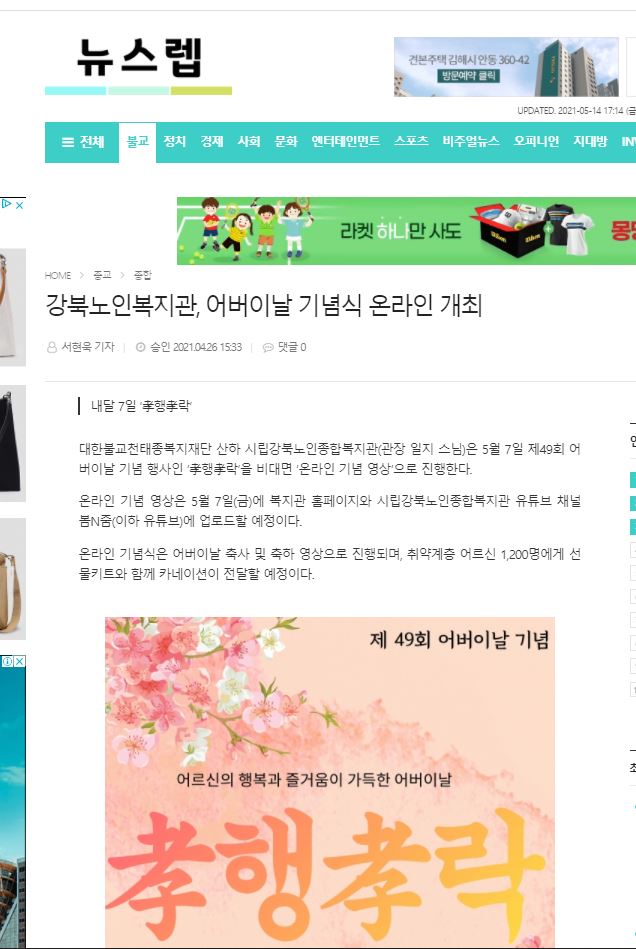Click the reporter person icon beside 서현욱 기자

(x=52, y=347)
